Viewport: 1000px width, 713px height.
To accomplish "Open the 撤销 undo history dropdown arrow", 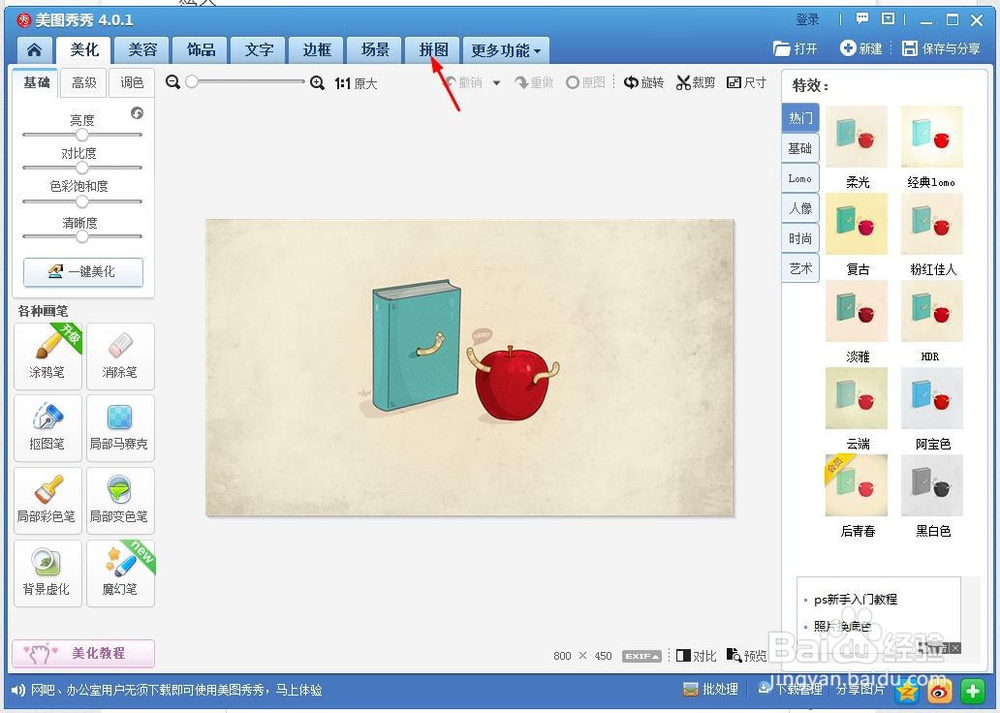I will click(x=497, y=83).
